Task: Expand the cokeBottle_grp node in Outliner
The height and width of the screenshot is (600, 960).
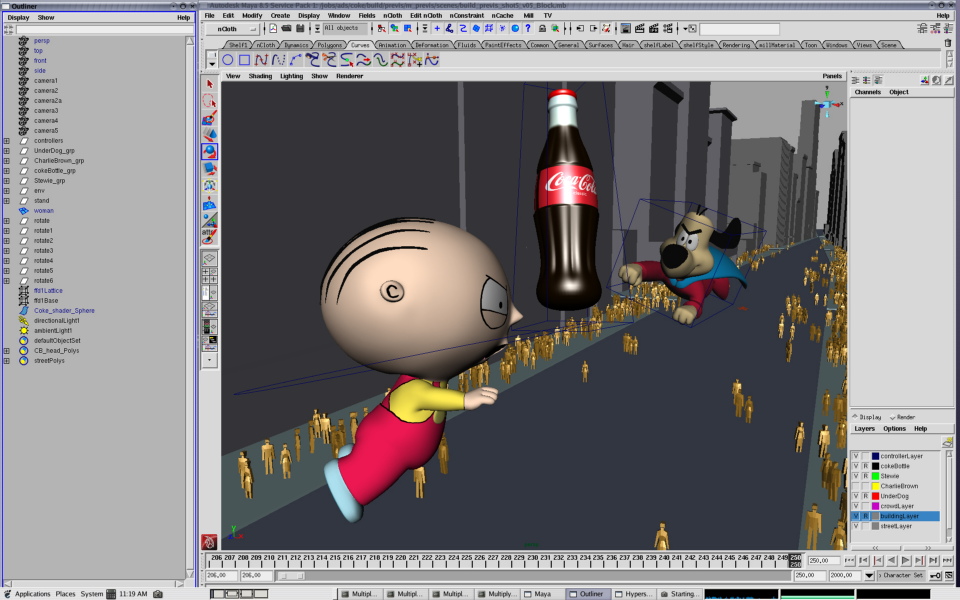Action: coord(7,171)
